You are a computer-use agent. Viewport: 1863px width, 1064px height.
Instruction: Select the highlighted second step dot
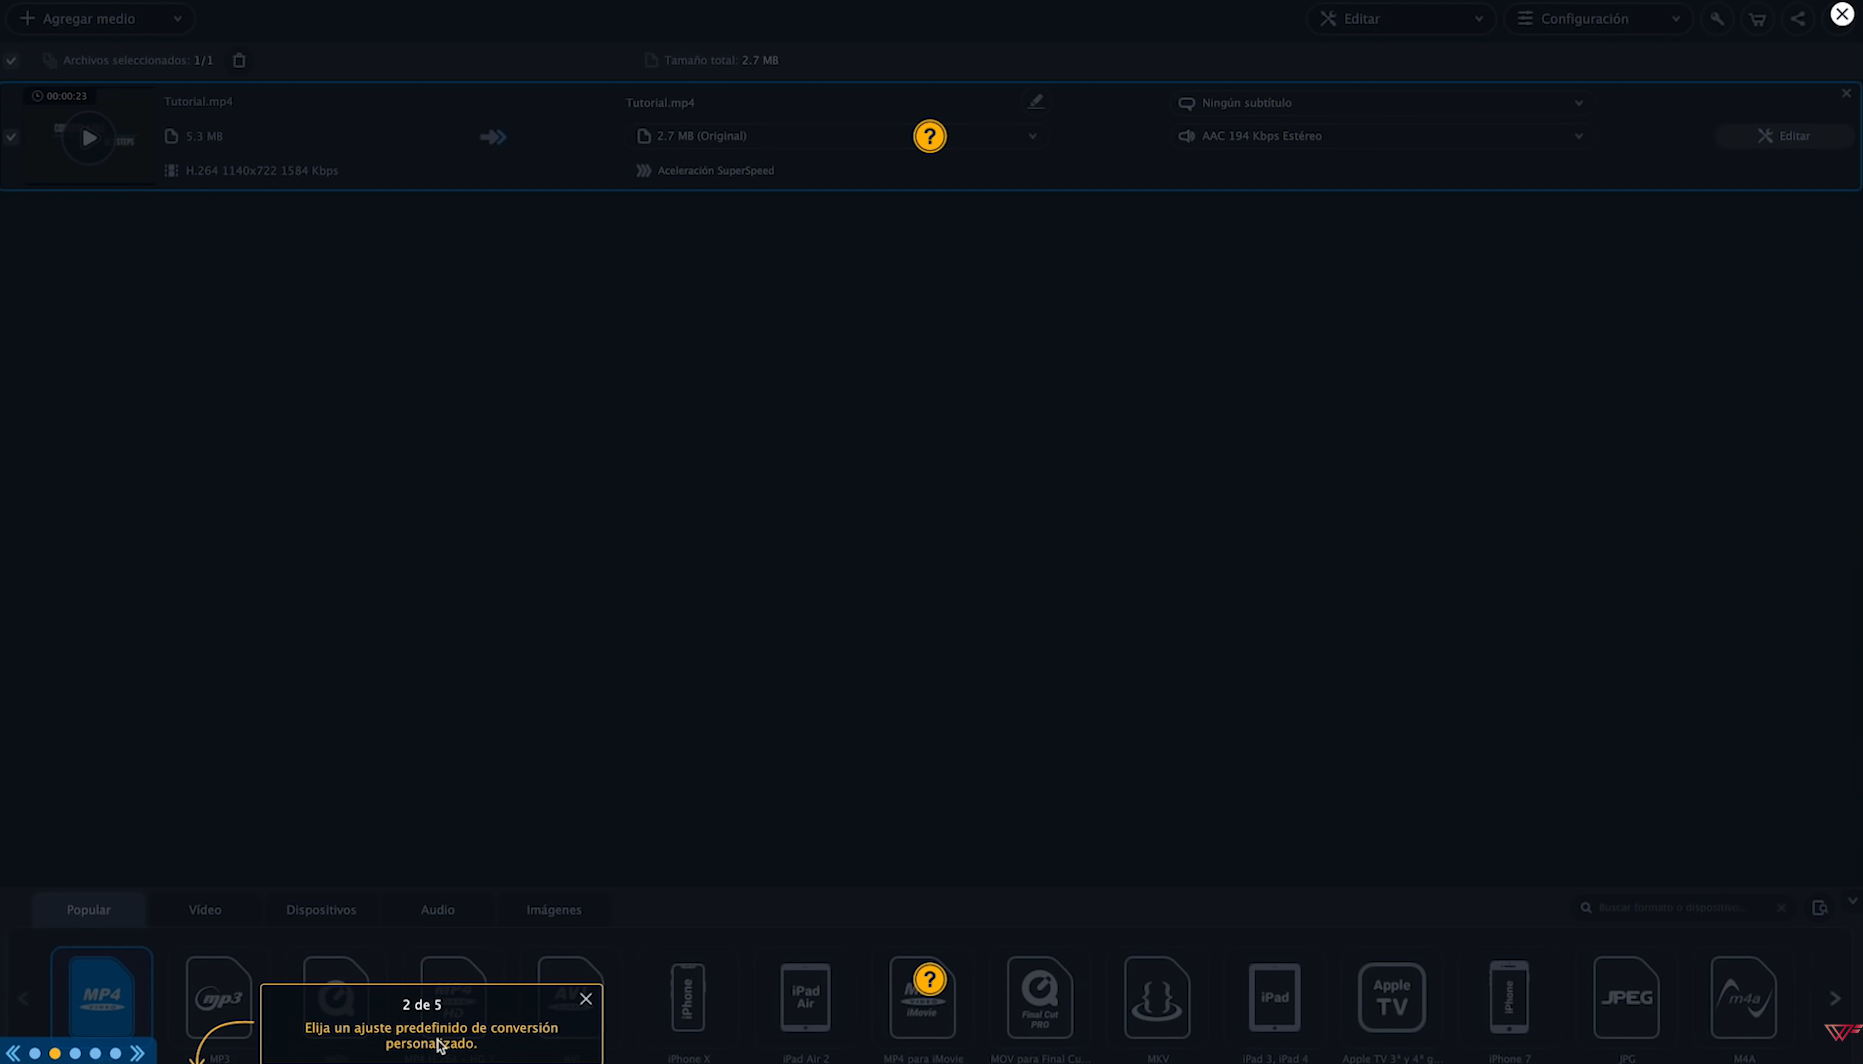[55, 1053]
